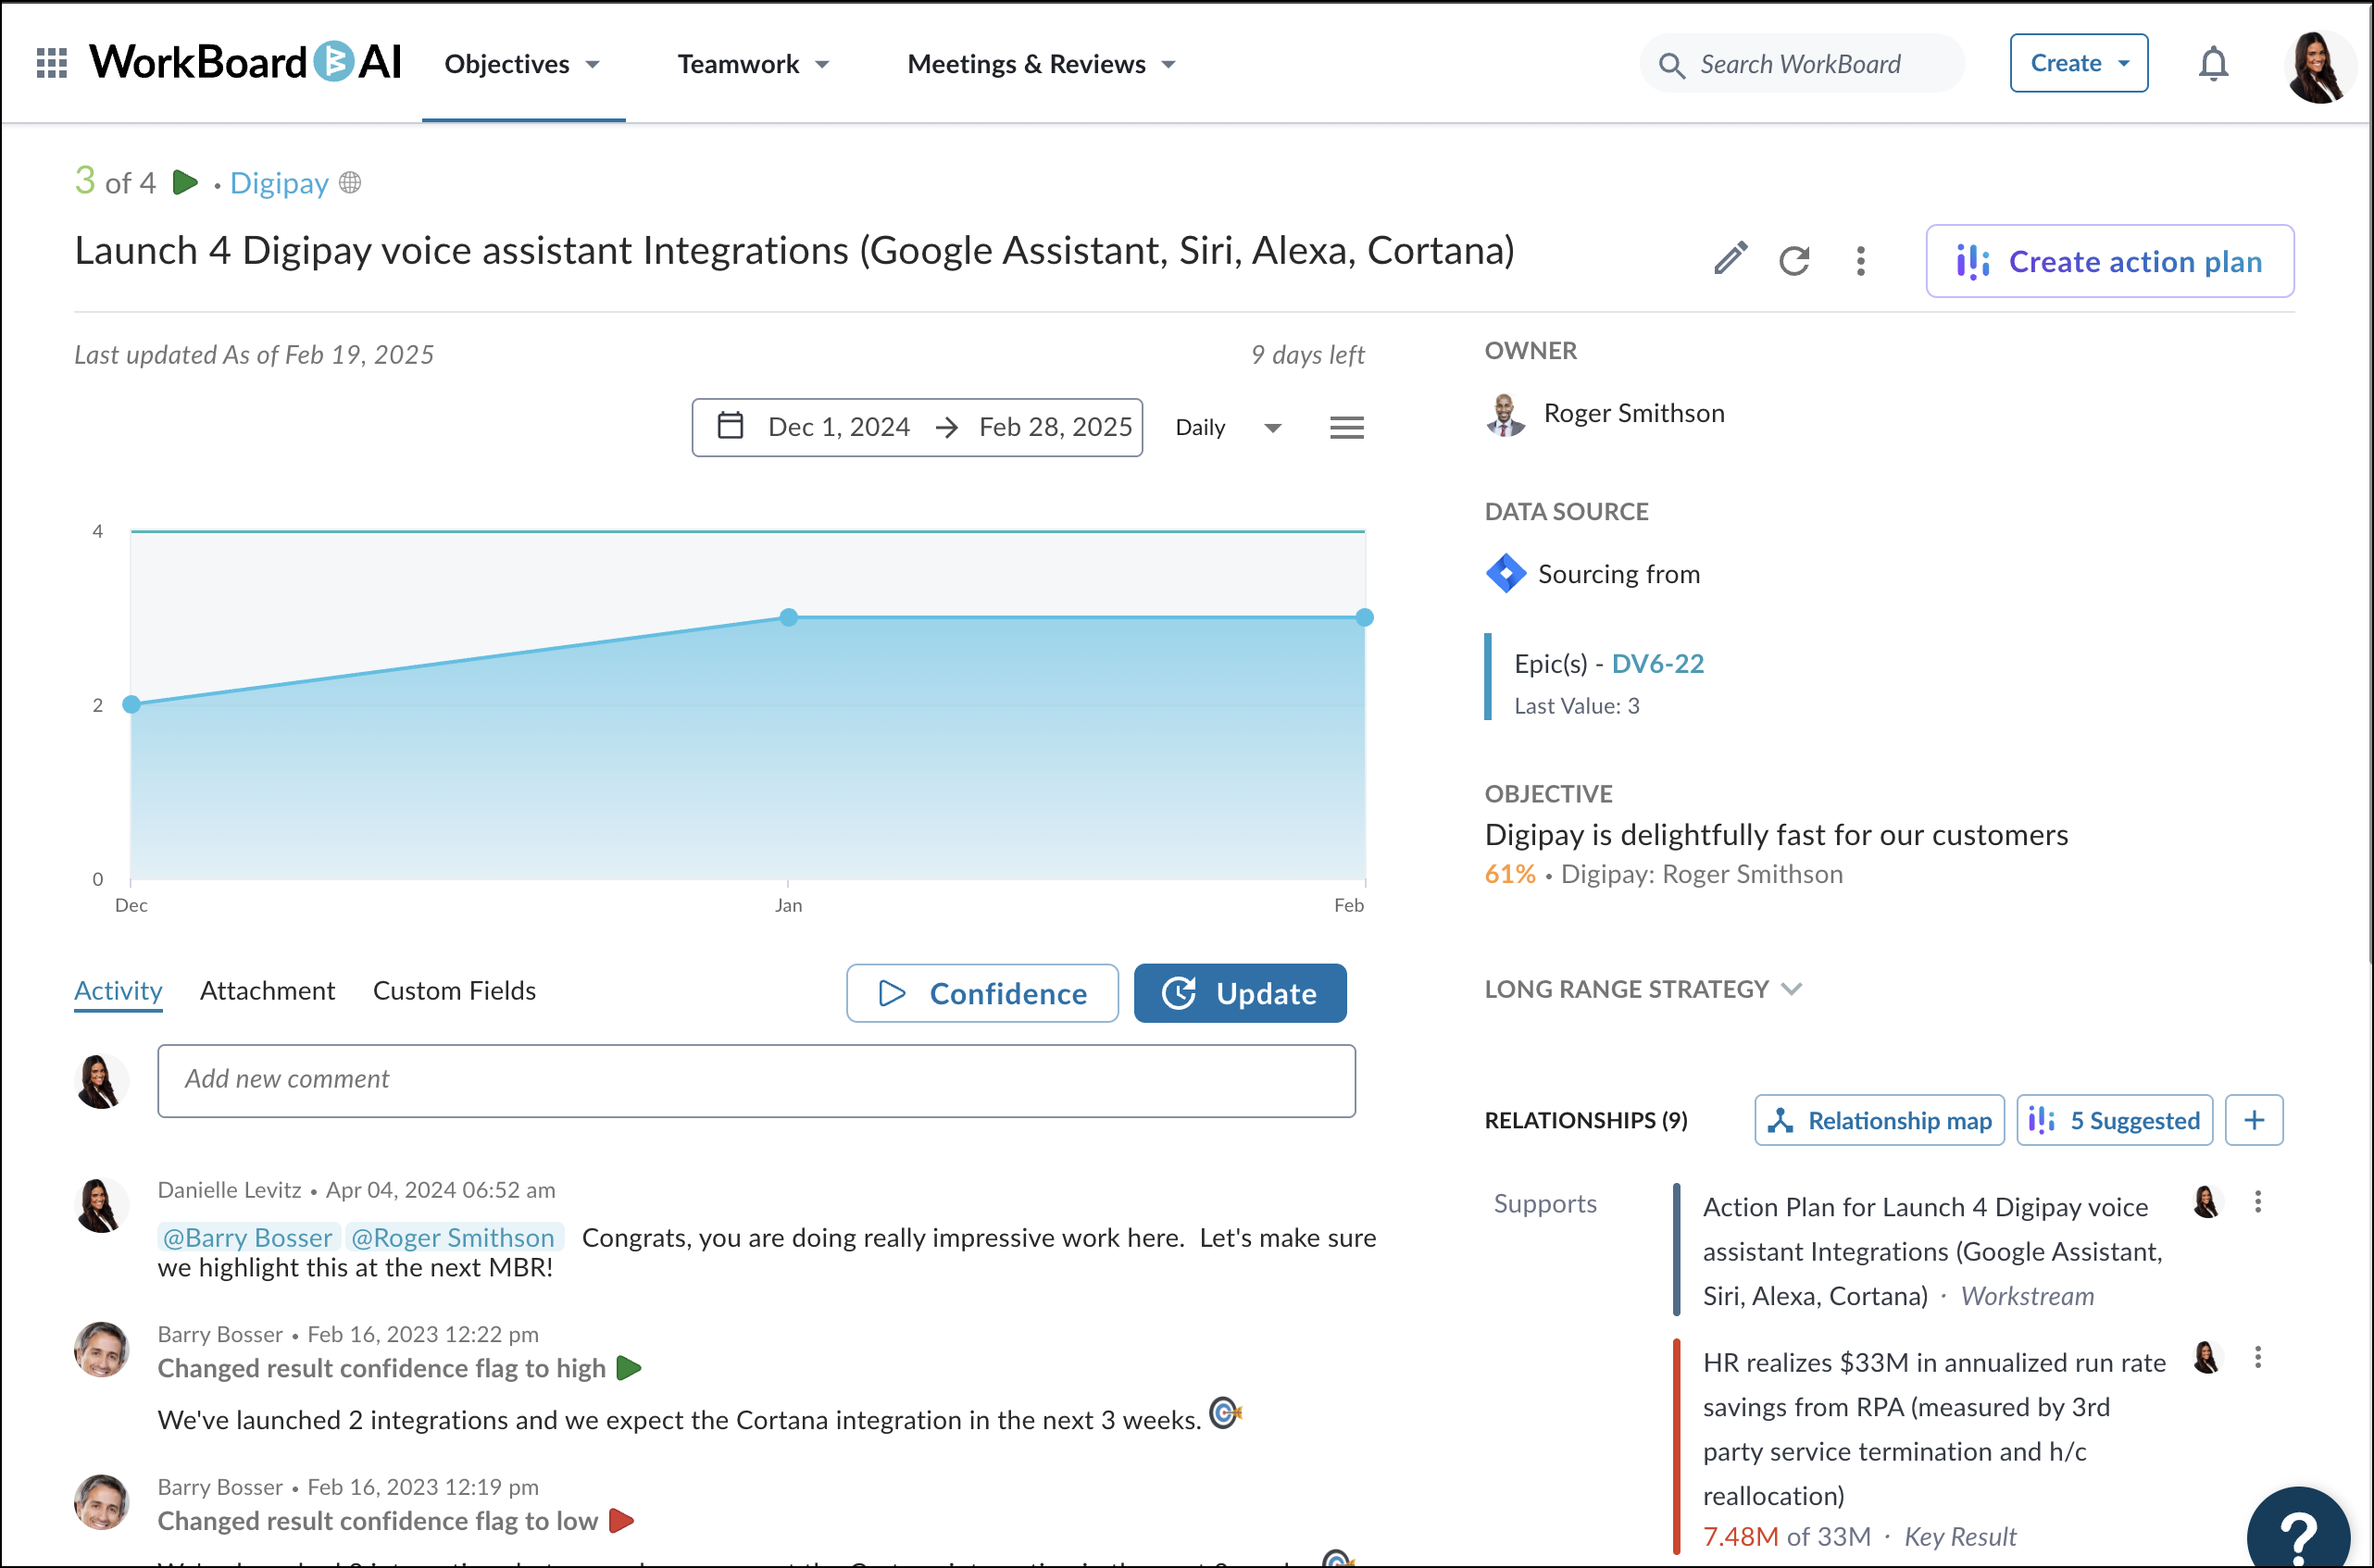Open the key result more options menu
2374x1568 pixels.
click(x=1860, y=261)
